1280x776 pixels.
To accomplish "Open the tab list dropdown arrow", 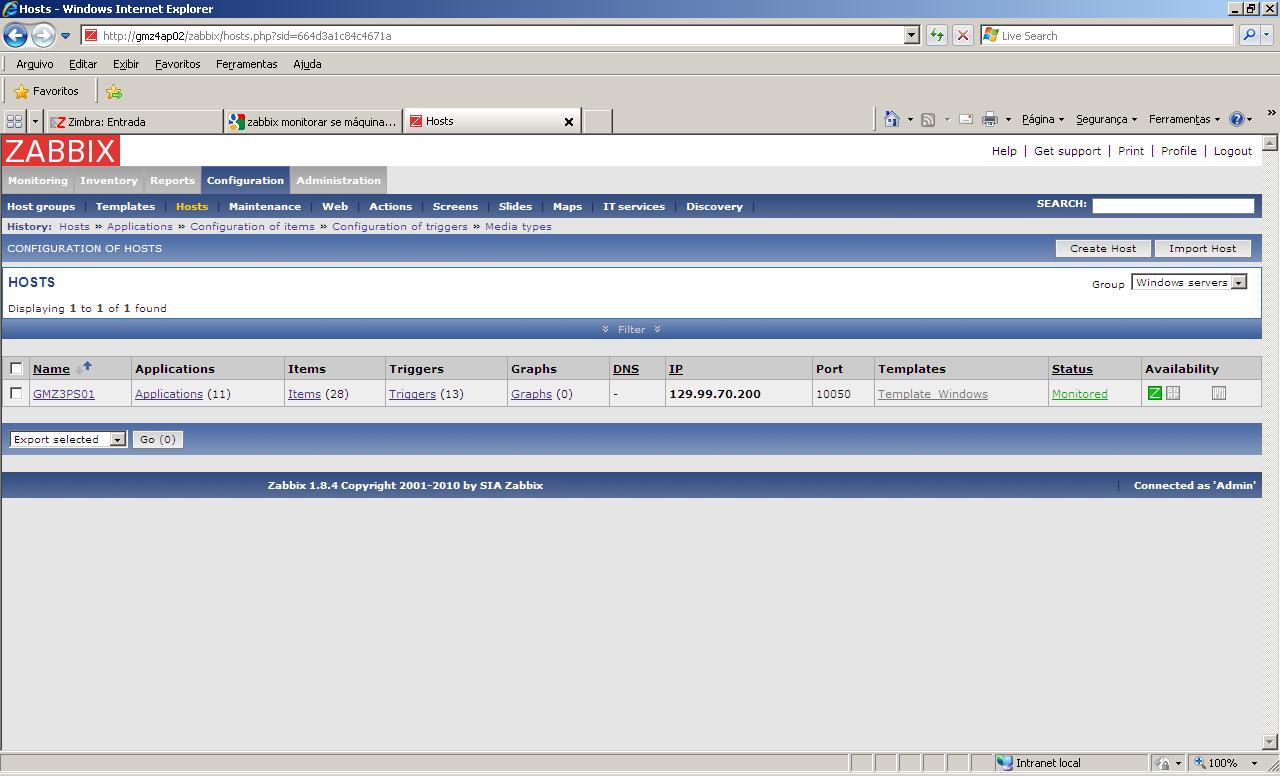I will (x=35, y=122).
